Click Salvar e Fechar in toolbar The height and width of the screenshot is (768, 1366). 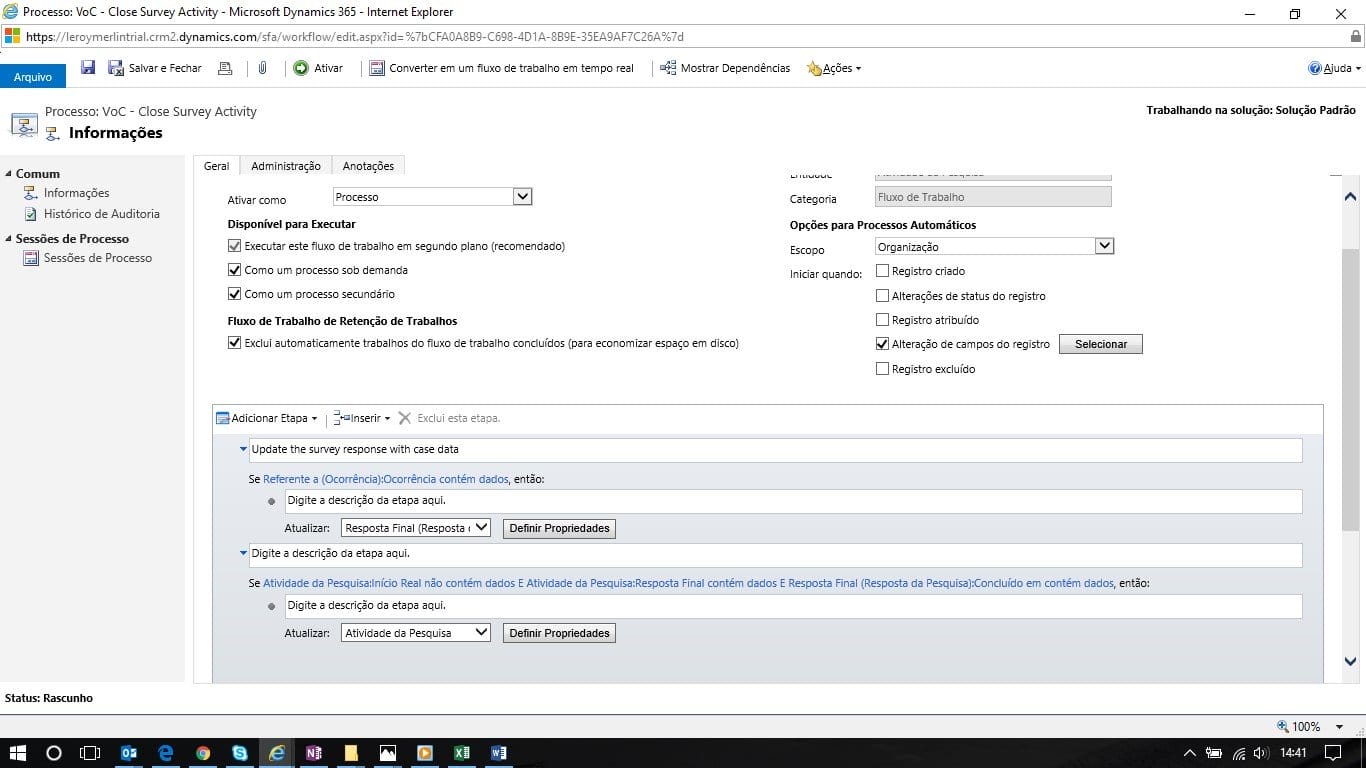155,68
